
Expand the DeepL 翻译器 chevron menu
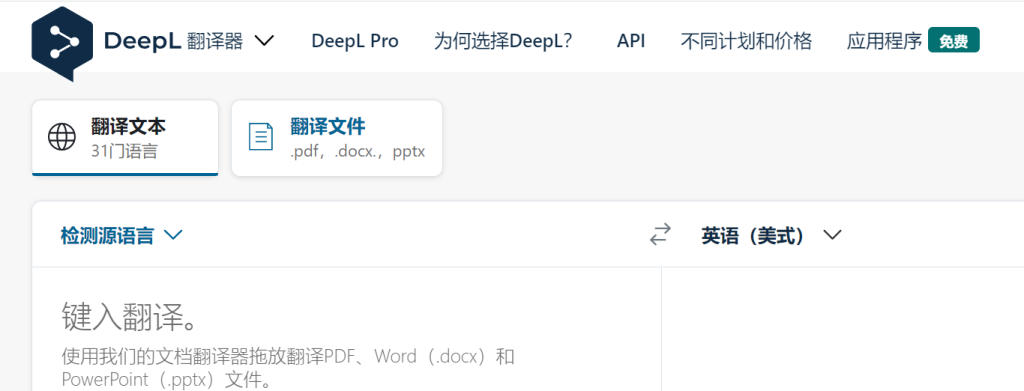[264, 41]
